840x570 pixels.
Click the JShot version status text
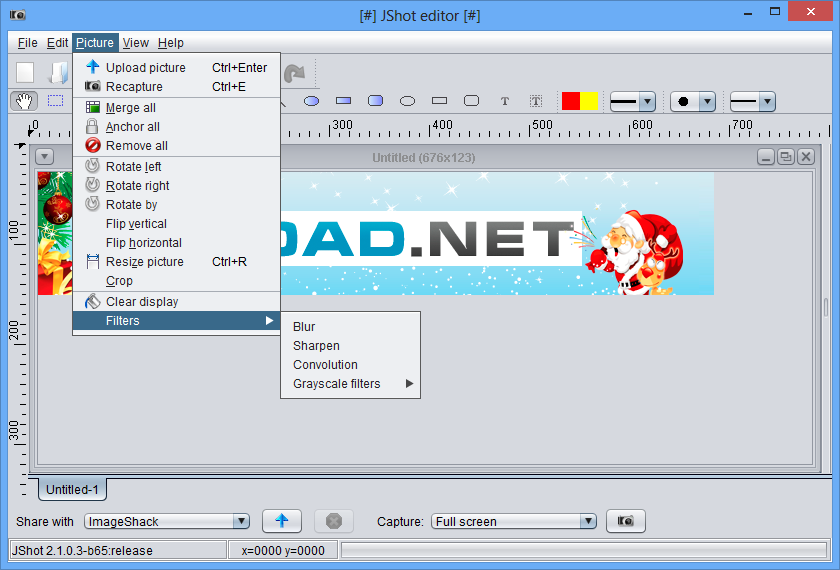click(82, 551)
